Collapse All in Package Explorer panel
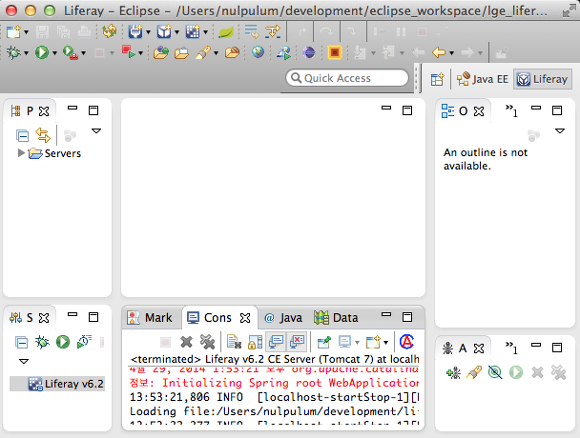 23,136
